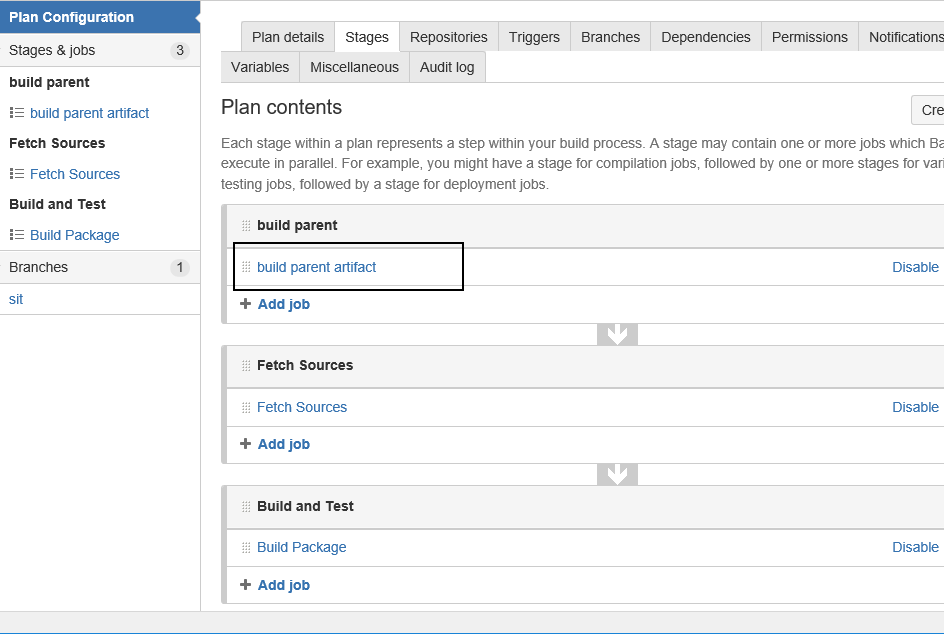The width and height of the screenshot is (944, 634).
Task: Click list icon beside Build Package in sidebar
Action: [17, 235]
